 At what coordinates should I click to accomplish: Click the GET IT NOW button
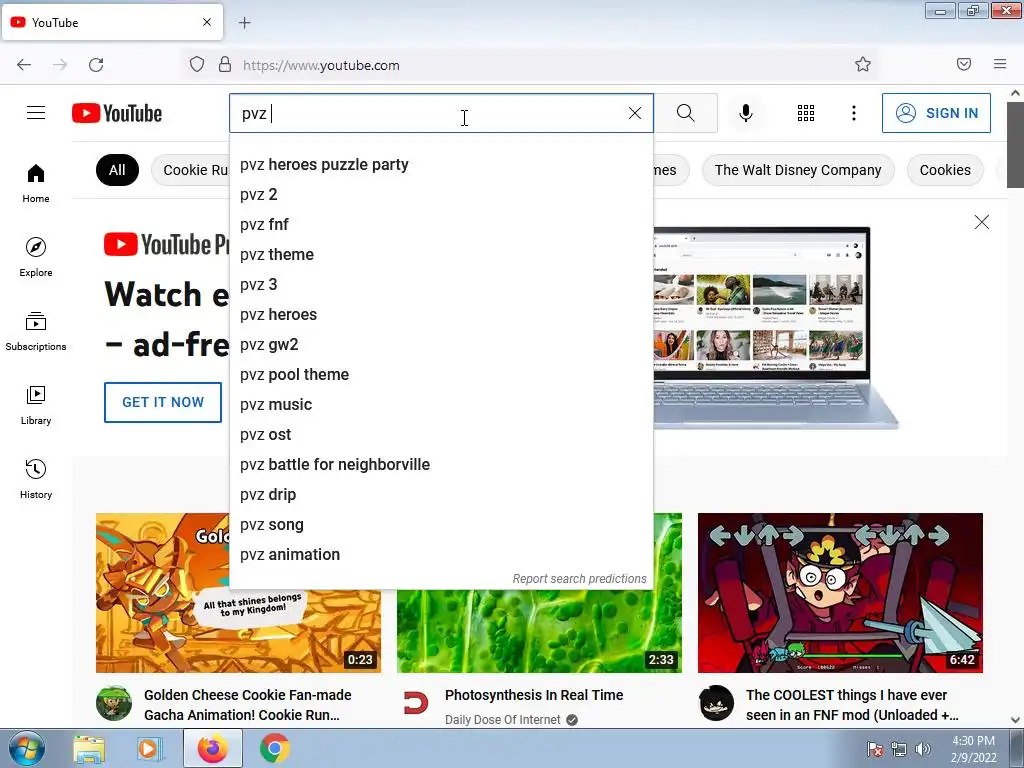point(163,402)
